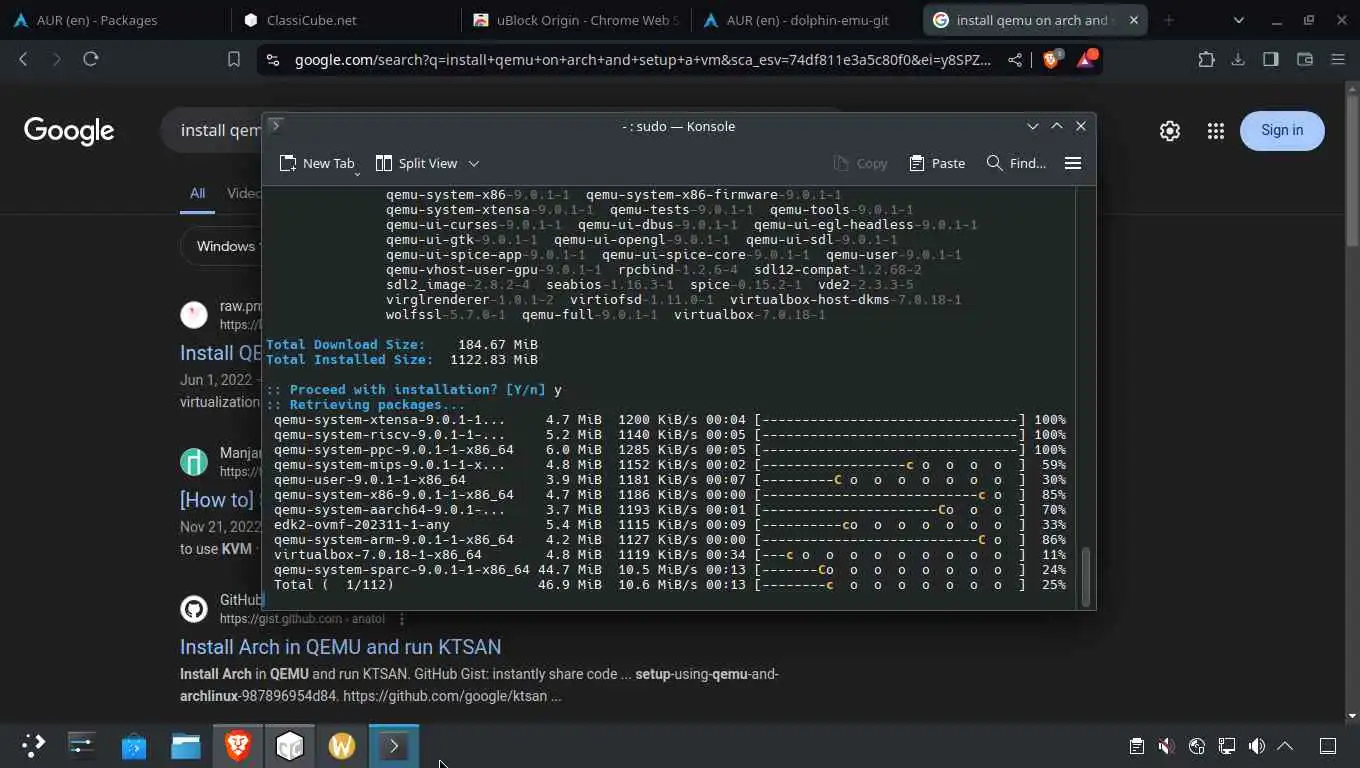Image resolution: width=1360 pixels, height=768 pixels.
Task: Open Brave Rewards triangle icon
Action: click(1086, 59)
